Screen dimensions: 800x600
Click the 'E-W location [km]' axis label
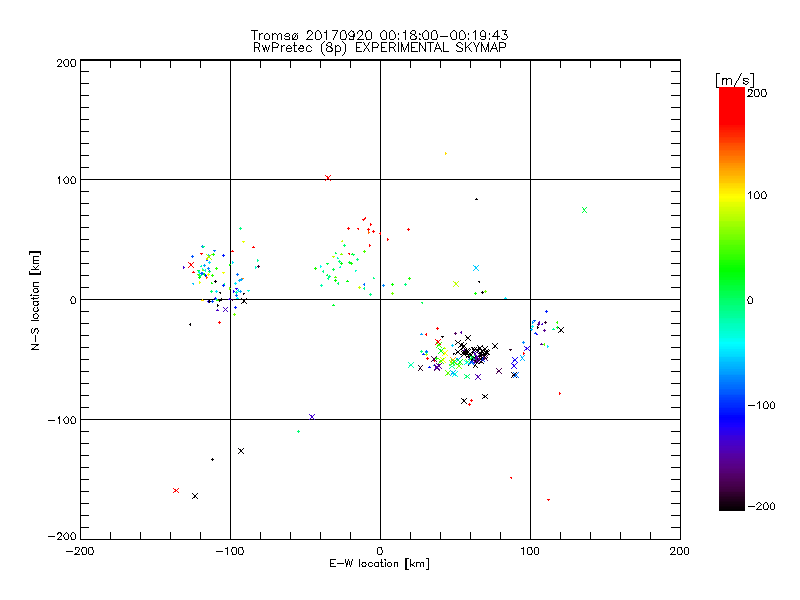click(x=379, y=563)
